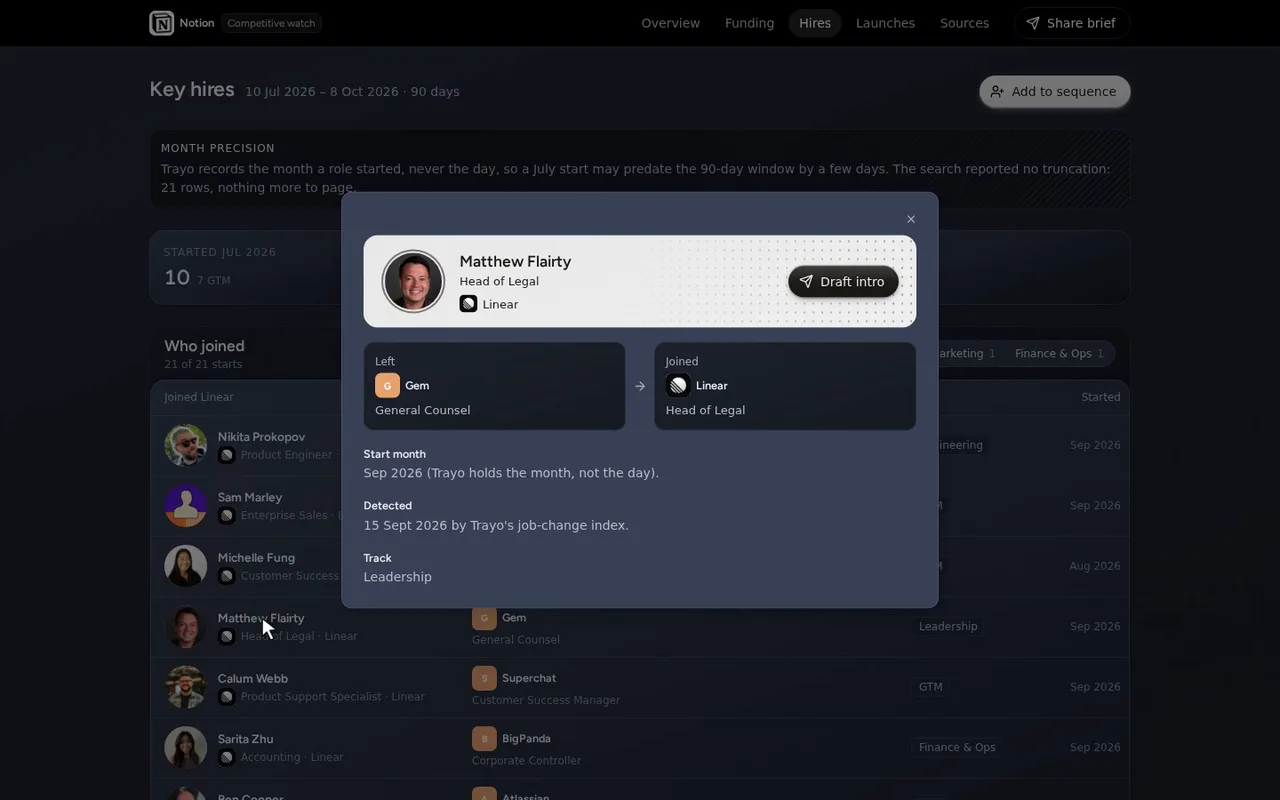The height and width of the screenshot is (800, 1280).
Task: Click the Calum Webb name
Action: 253,678
